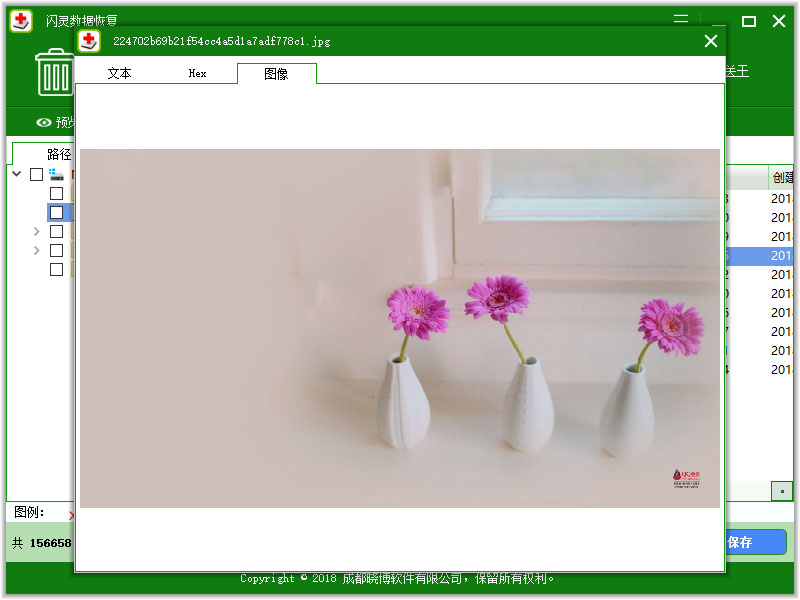Click the preview dialog's red-cross logo icon
Image resolution: width=800 pixels, height=600 pixels.
[90, 41]
